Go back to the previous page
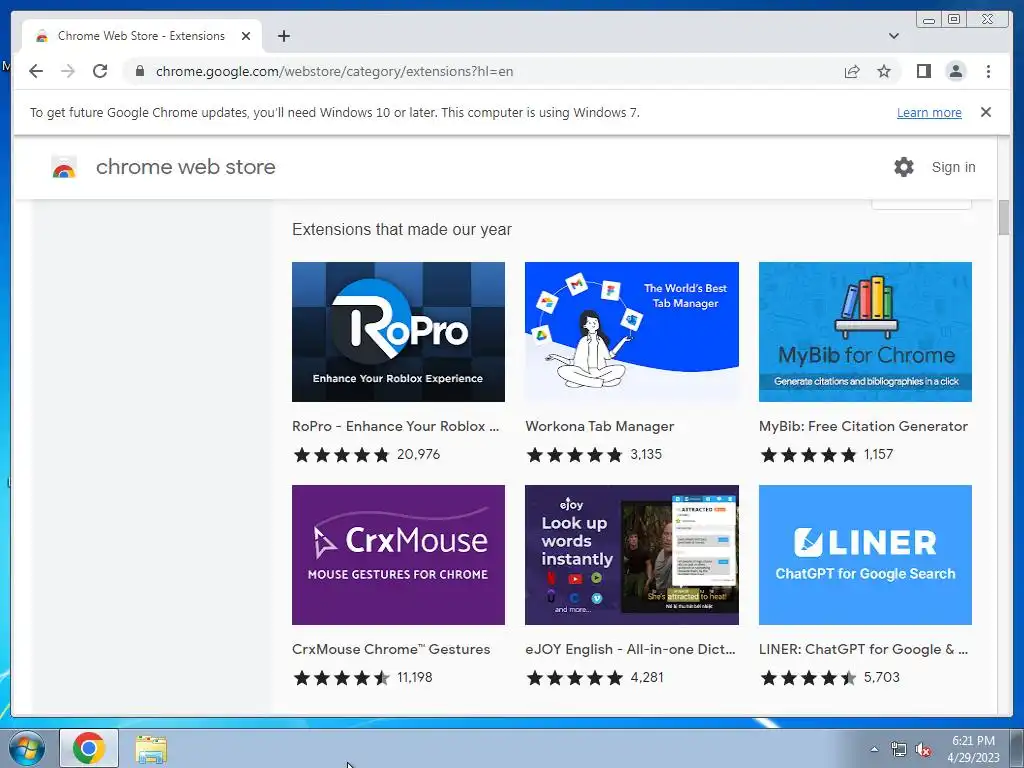This screenshot has width=1024, height=768. click(x=36, y=71)
